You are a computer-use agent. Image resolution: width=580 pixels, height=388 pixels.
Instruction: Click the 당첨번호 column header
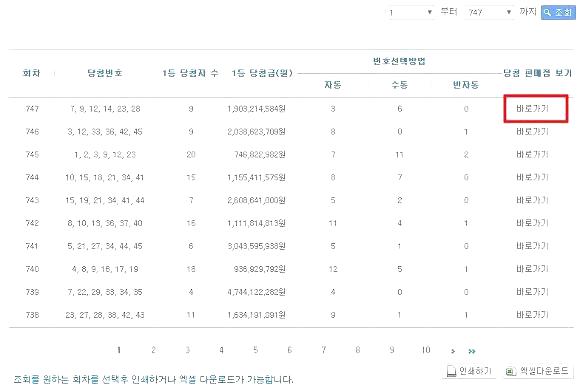click(x=105, y=73)
